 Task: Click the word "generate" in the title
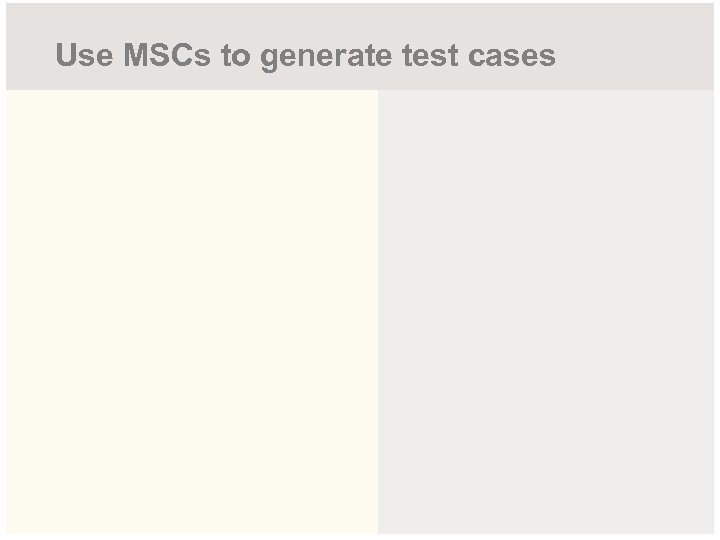click(x=327, y=57)
